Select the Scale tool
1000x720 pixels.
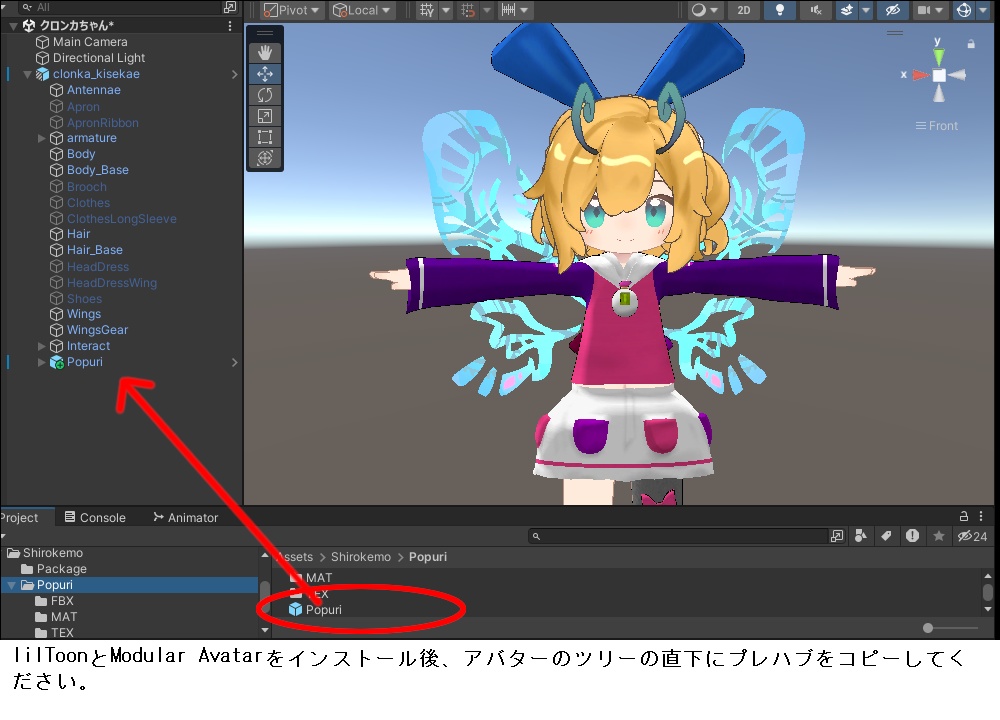pyautogui.click(x=265, y=116)
